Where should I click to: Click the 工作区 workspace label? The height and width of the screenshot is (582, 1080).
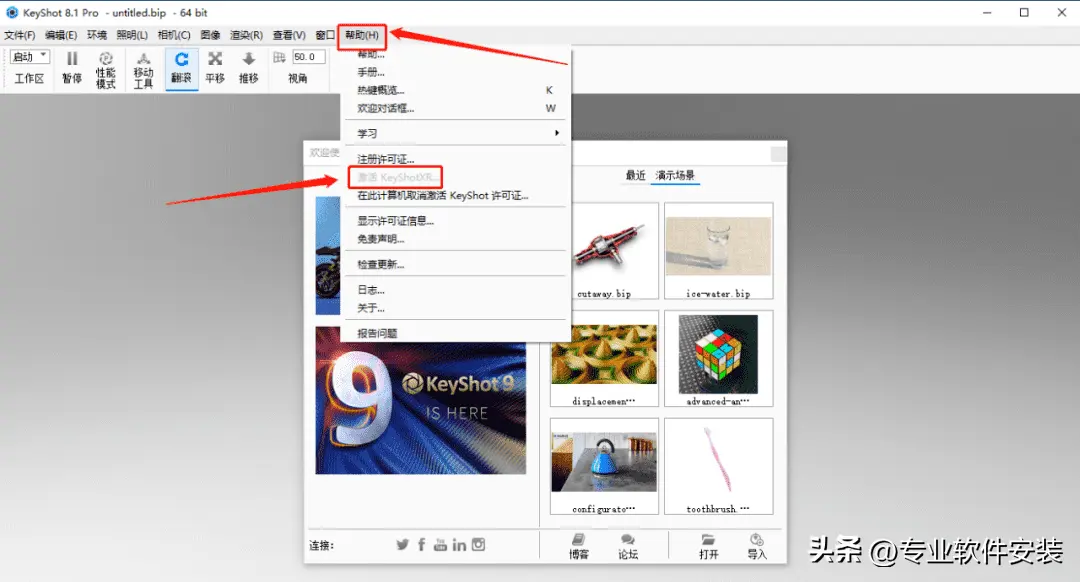click(30, 79)
